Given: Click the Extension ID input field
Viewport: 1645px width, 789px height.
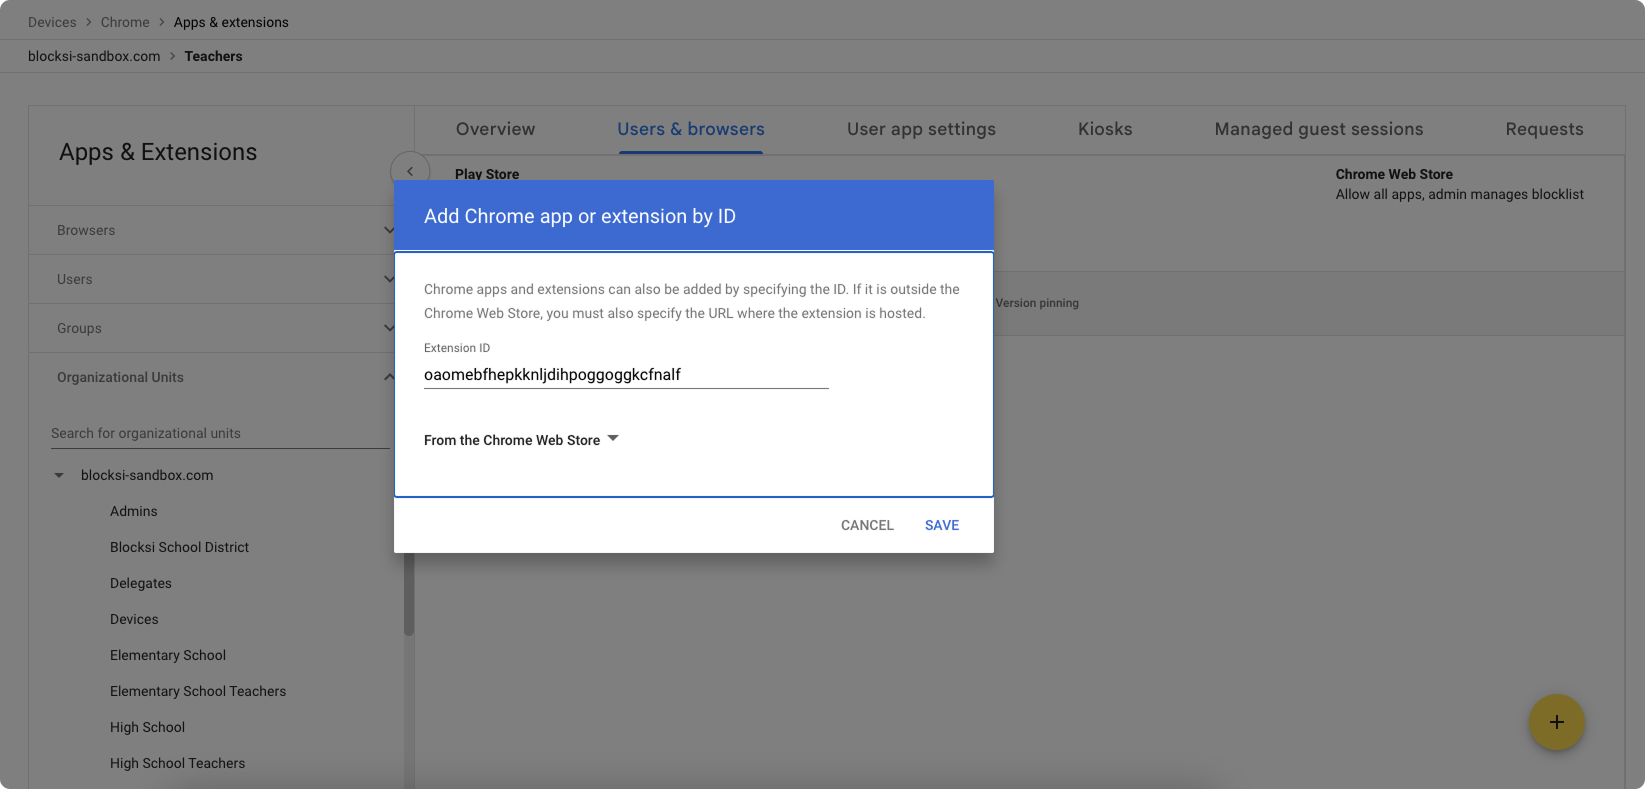Looking at the screenshot, I should pyautogui.click(x=626, y=375).
